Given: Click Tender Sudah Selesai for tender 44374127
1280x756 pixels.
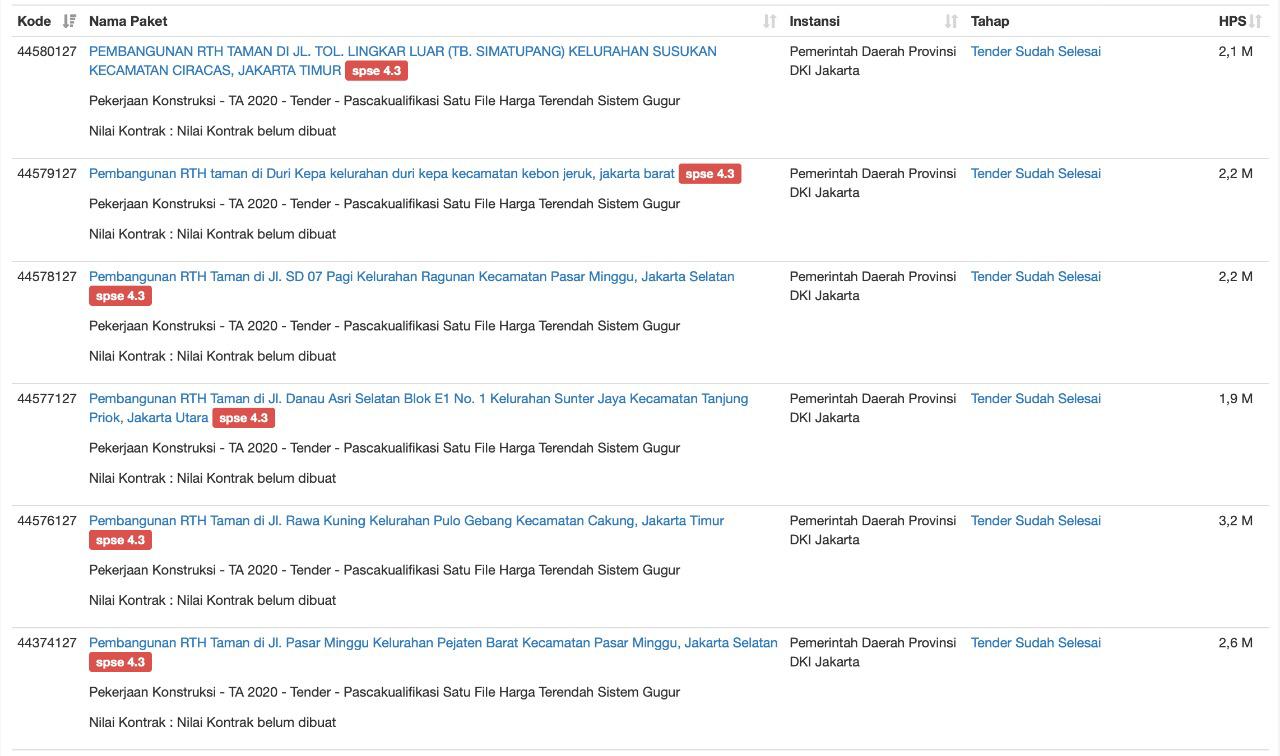Looking at the screenshot, I should [1035, 643].
